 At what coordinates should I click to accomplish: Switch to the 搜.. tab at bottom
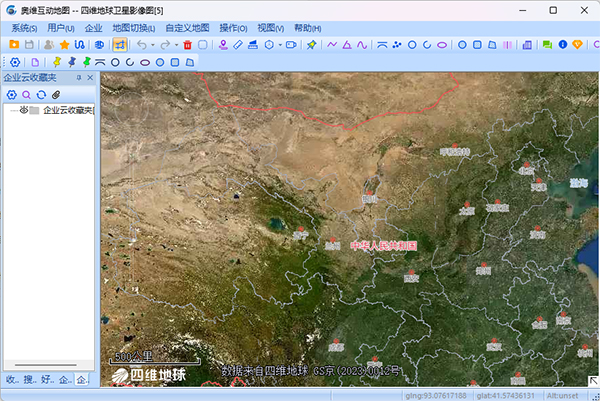point(29,380)
